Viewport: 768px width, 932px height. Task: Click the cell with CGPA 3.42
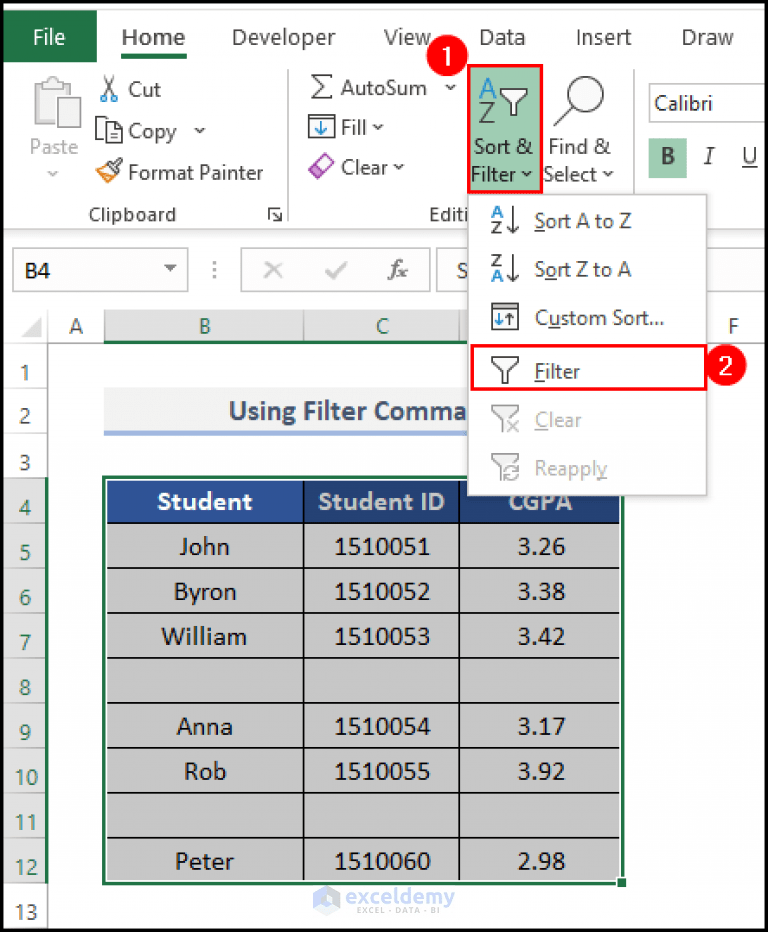point(540,637)
